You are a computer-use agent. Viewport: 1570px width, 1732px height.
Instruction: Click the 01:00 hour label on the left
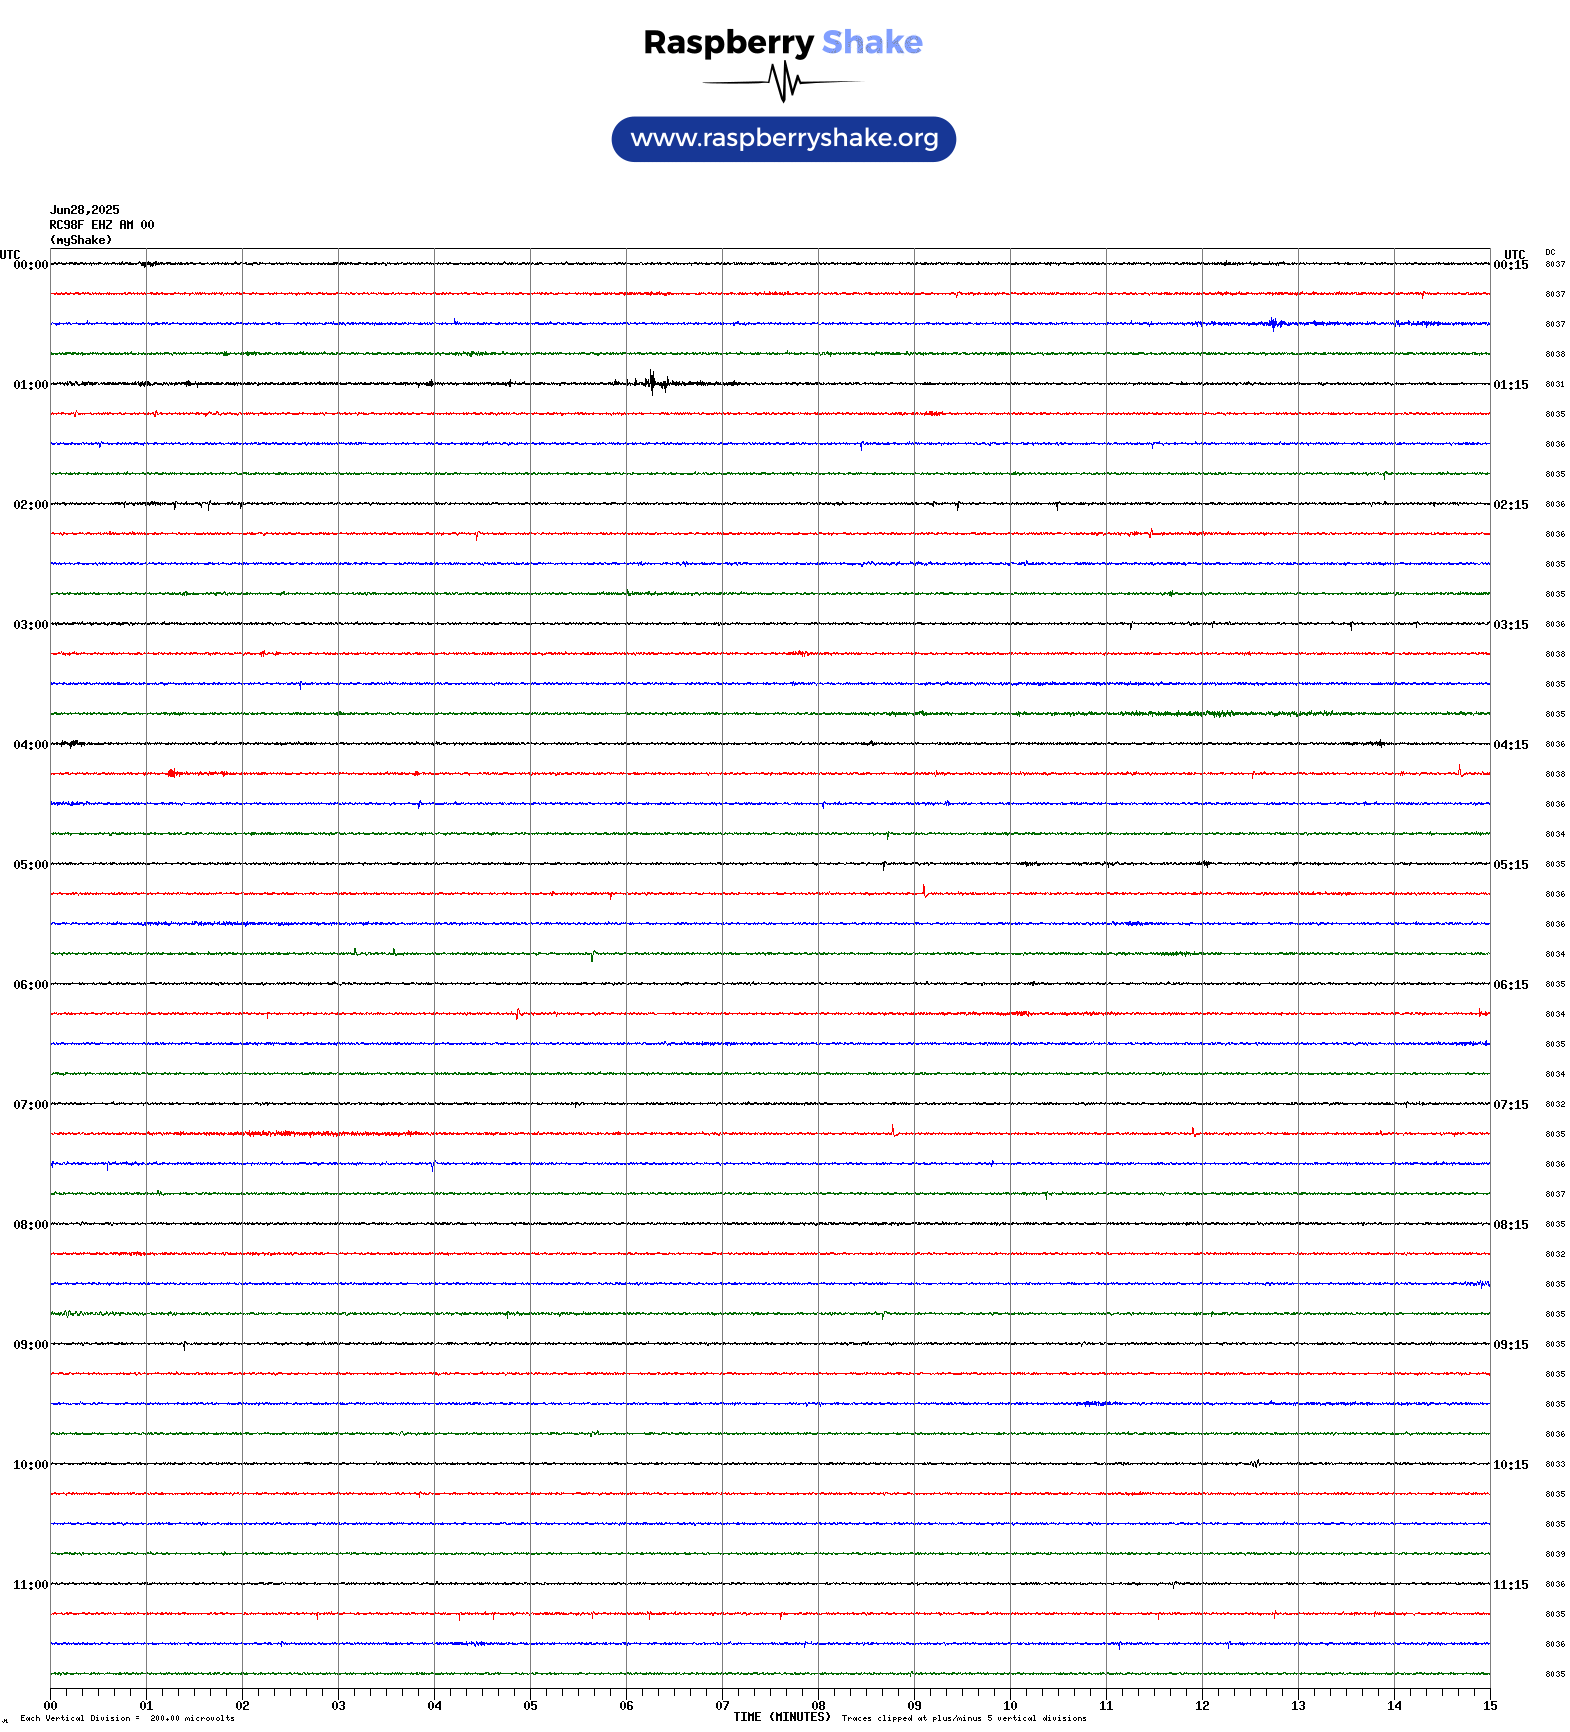click(30, 385)
